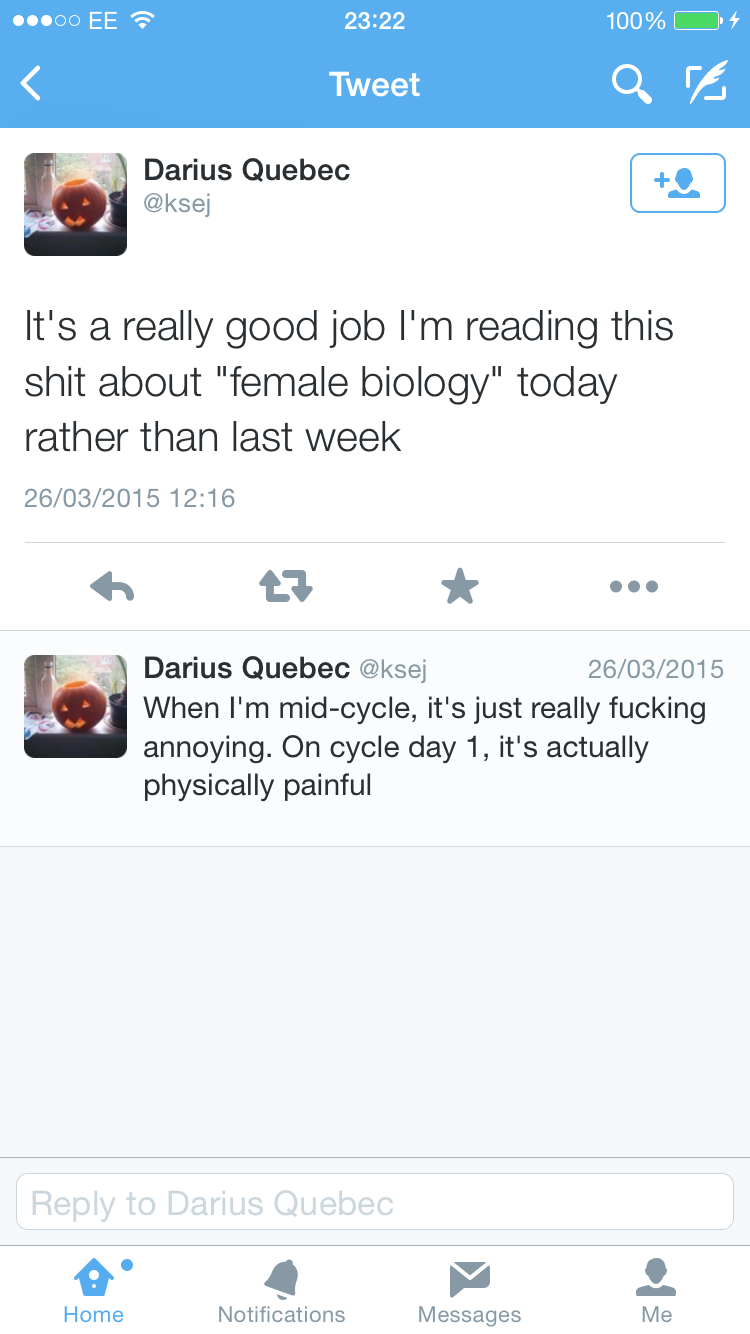The height and width of the screenshot is (1334, 750).
Task: Tap the Darius Quebec name in main tweet
Action: coord(247,170)
